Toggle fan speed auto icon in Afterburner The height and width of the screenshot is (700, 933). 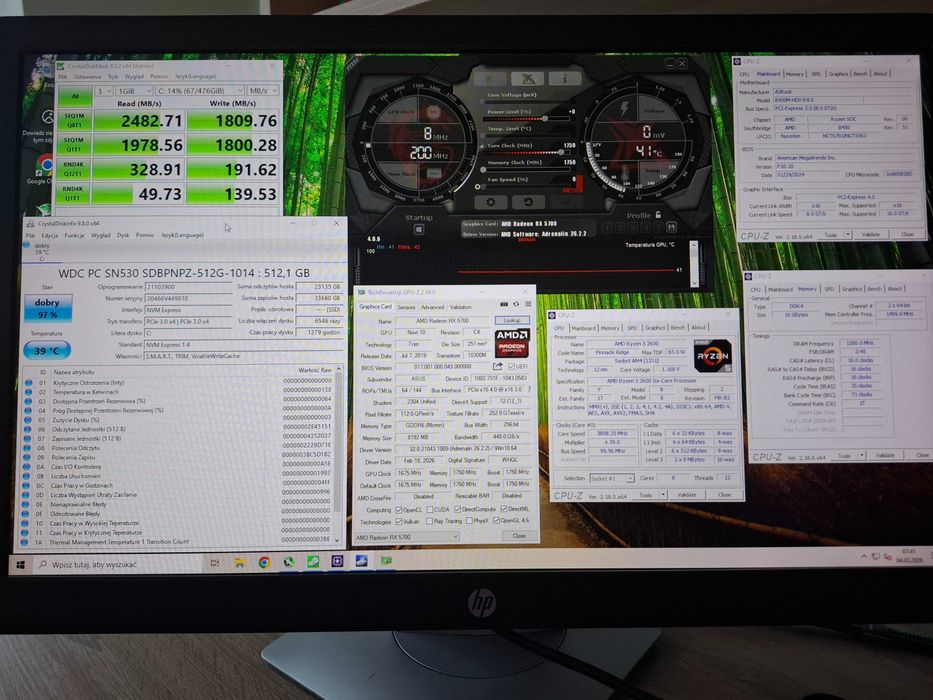[478, 187]
